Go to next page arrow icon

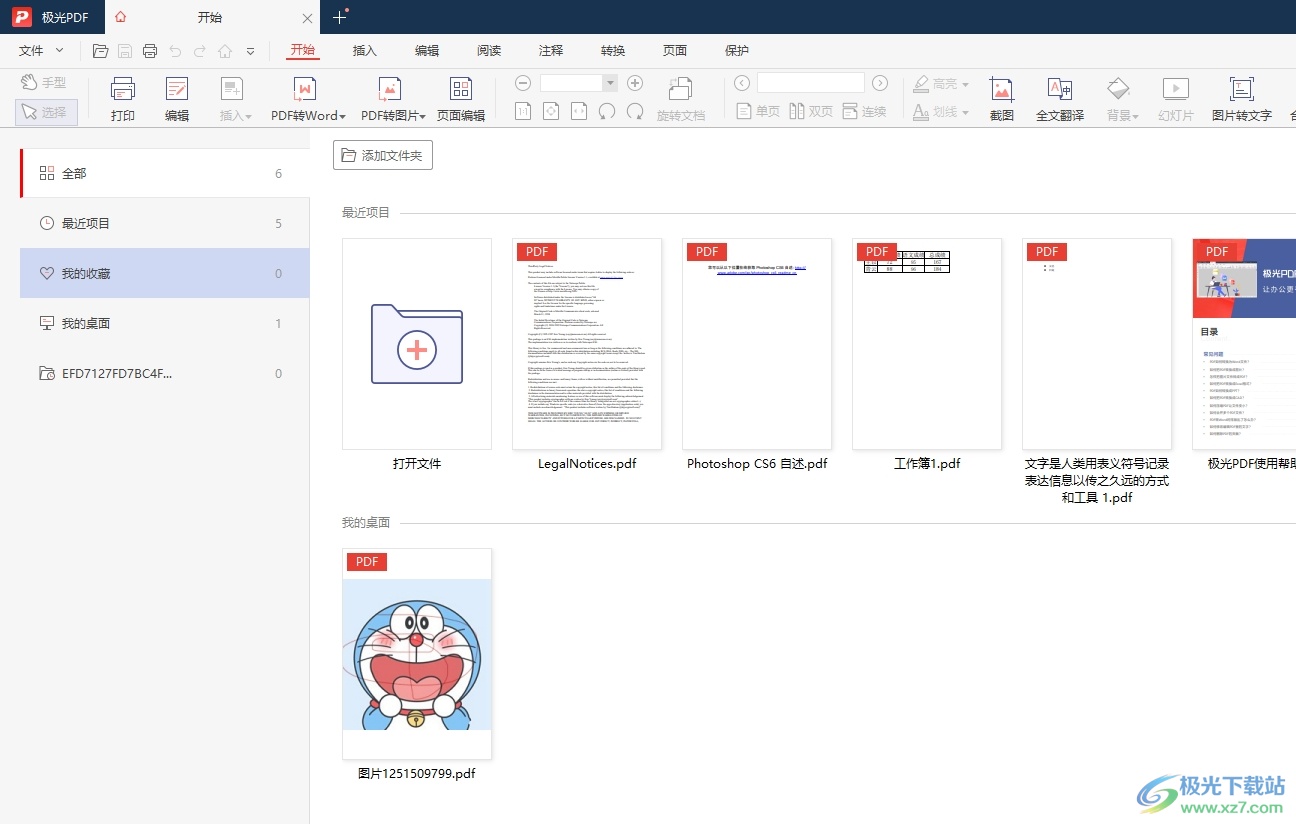coord(880,83)
